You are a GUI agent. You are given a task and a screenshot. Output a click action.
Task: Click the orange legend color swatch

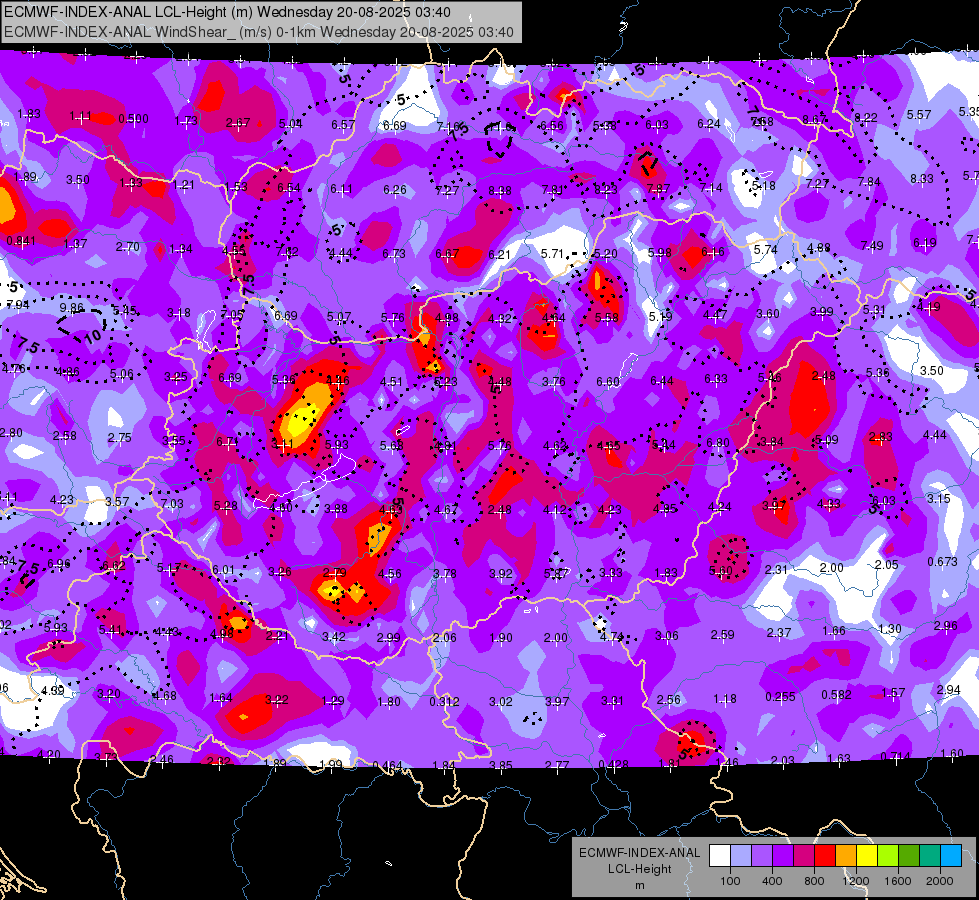pos(846,856)
